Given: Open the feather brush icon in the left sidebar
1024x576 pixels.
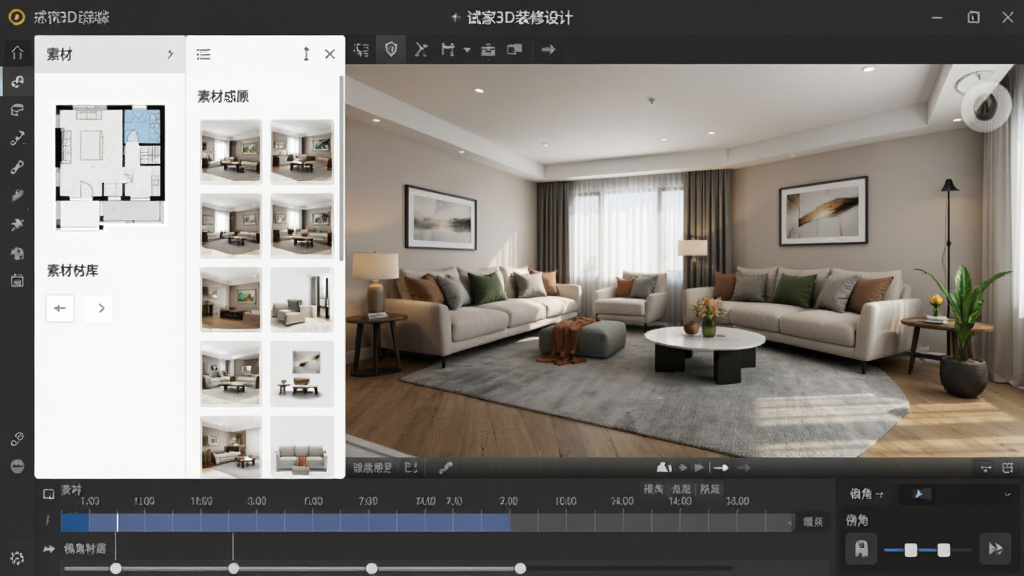Looking at the screenshot, I should tap(17, 195).
